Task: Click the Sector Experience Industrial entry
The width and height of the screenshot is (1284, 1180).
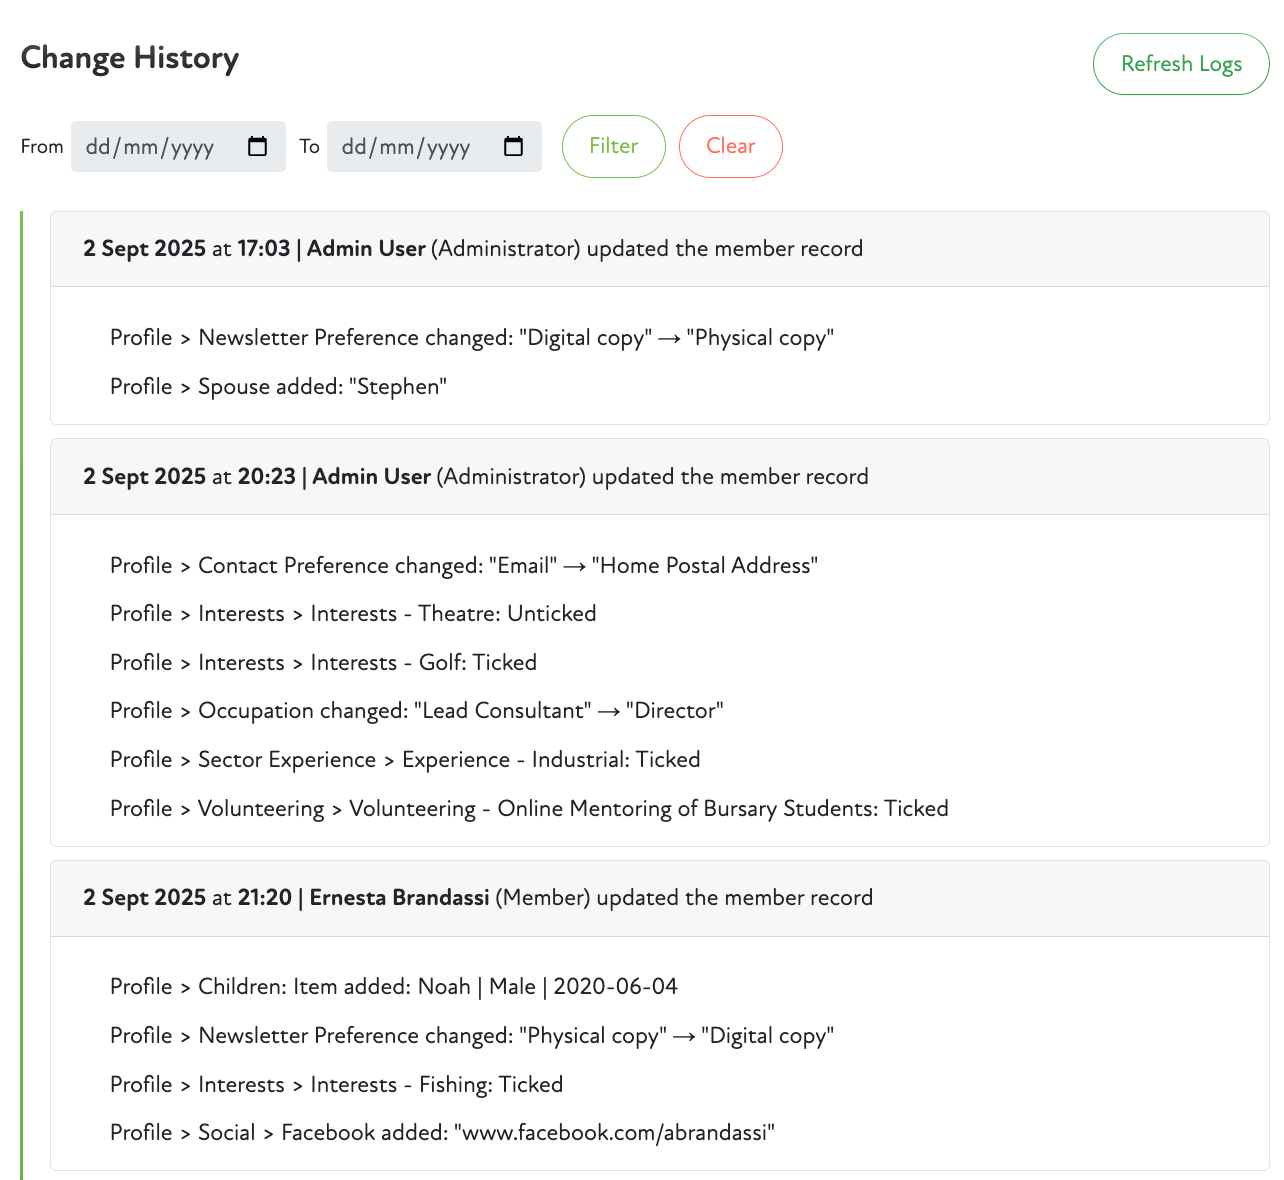Action: pyautogui.click(x=404, y=760)
